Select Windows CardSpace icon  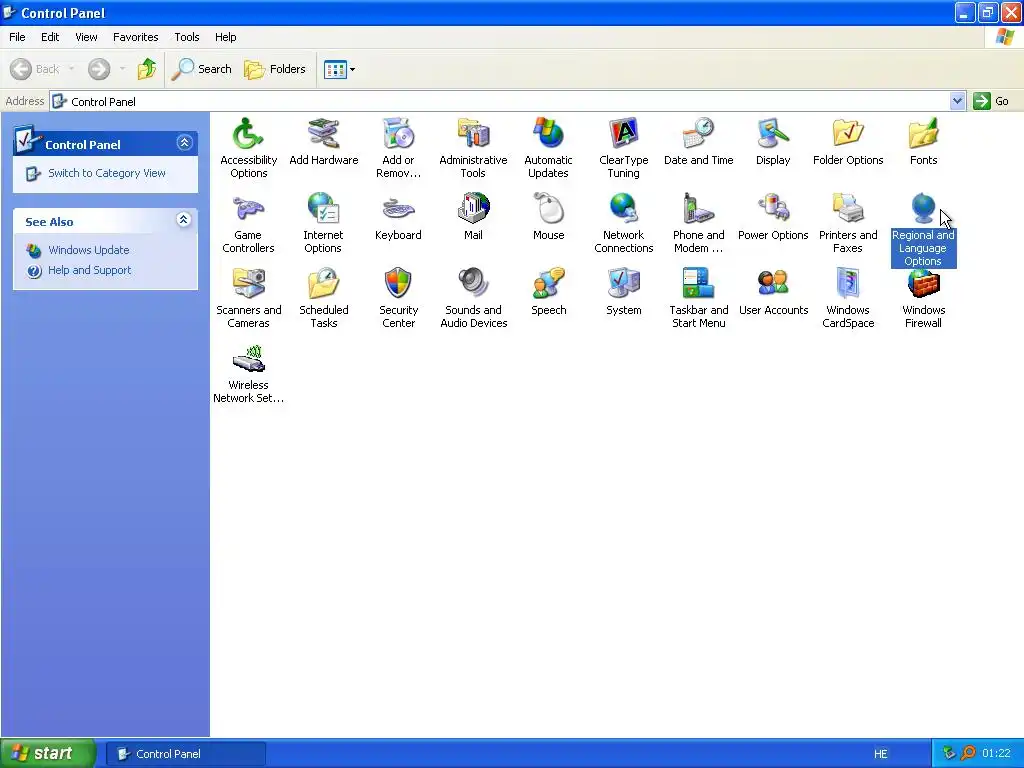tap(848, 284)
